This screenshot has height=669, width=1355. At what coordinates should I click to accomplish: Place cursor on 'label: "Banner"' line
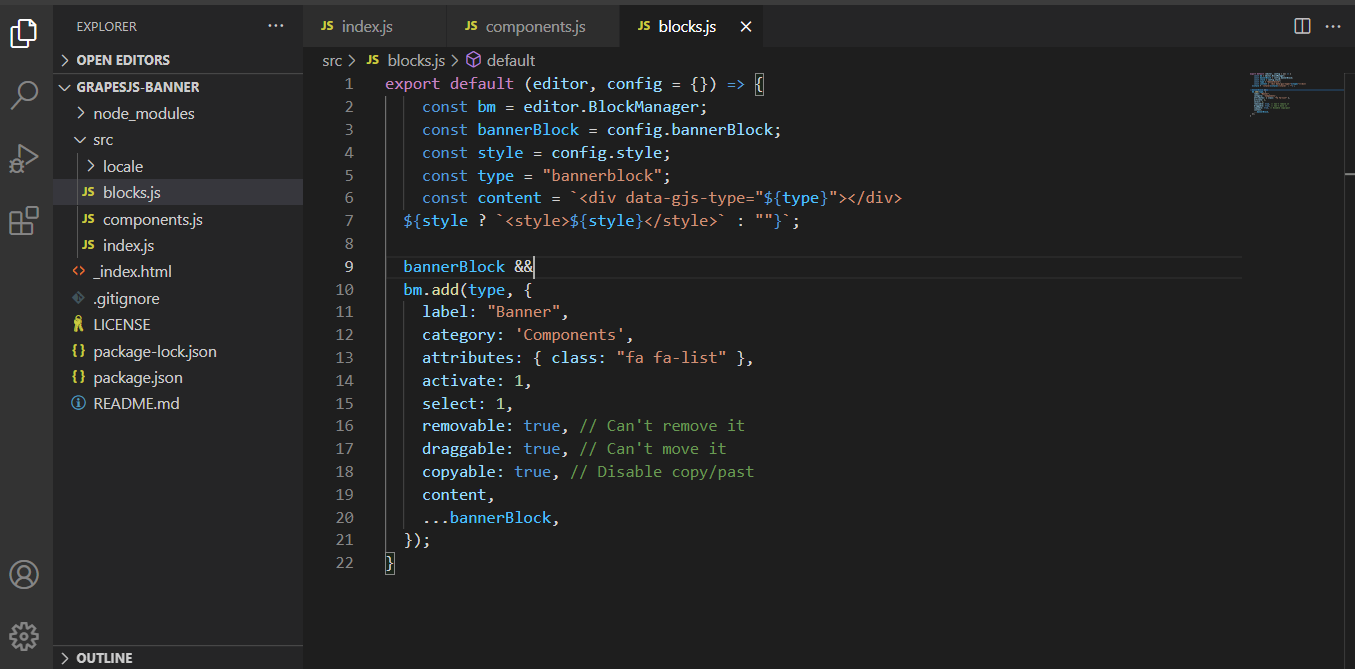495,312
